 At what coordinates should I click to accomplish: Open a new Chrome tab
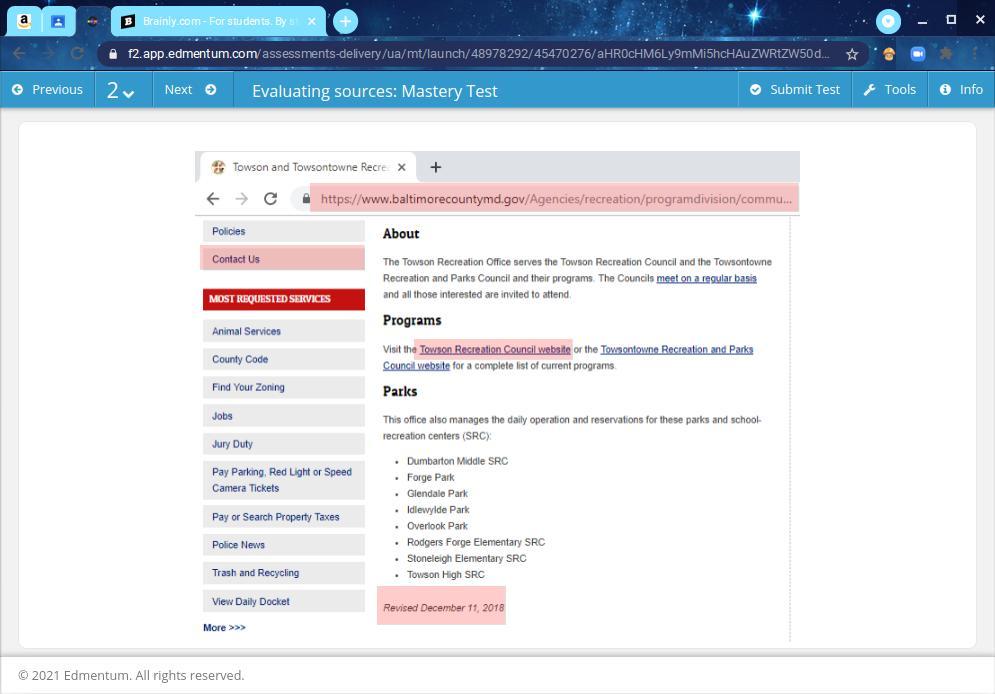point(345,21)
